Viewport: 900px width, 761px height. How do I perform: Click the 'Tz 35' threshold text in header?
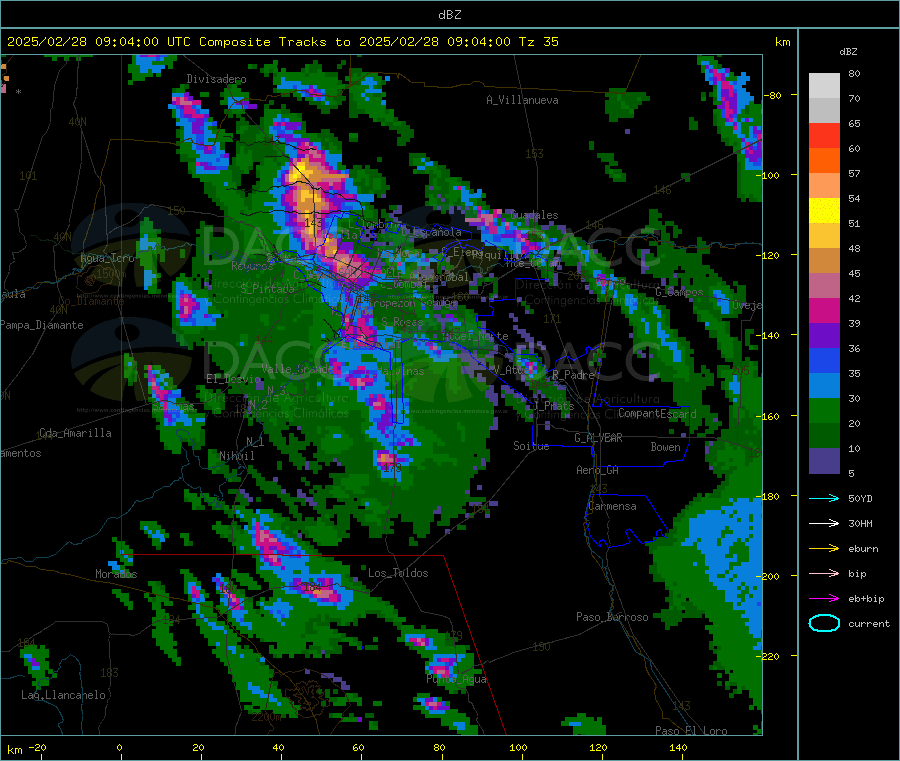coord(538,41)
